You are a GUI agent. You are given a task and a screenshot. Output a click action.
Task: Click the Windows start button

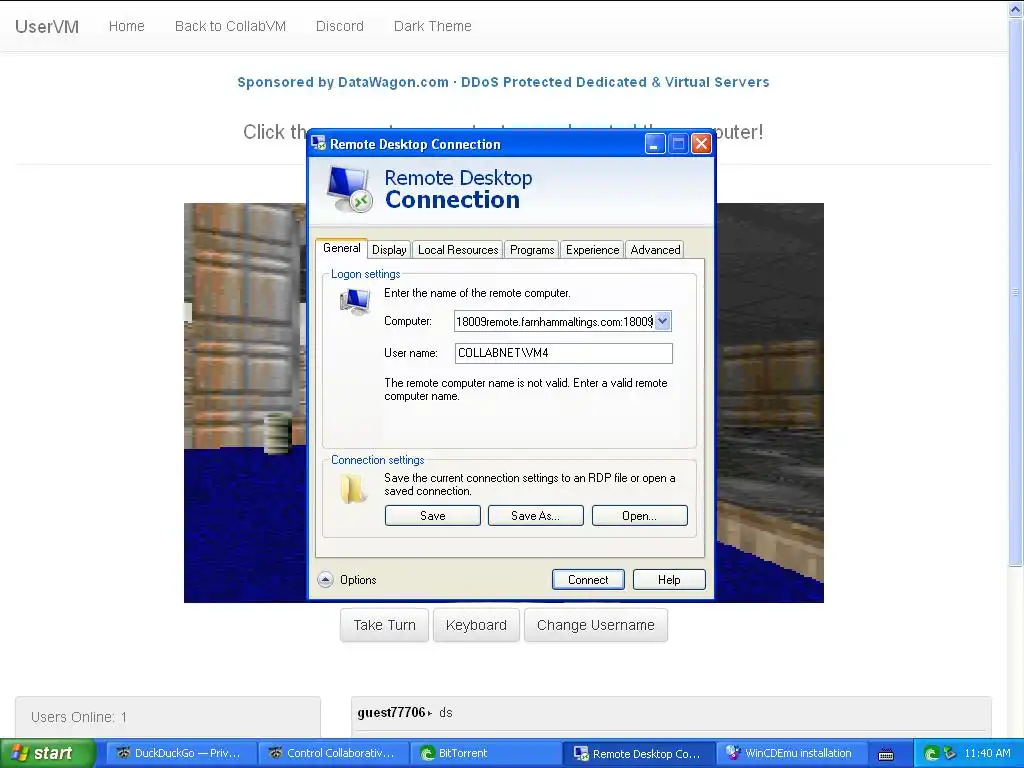tap(47, 754)
